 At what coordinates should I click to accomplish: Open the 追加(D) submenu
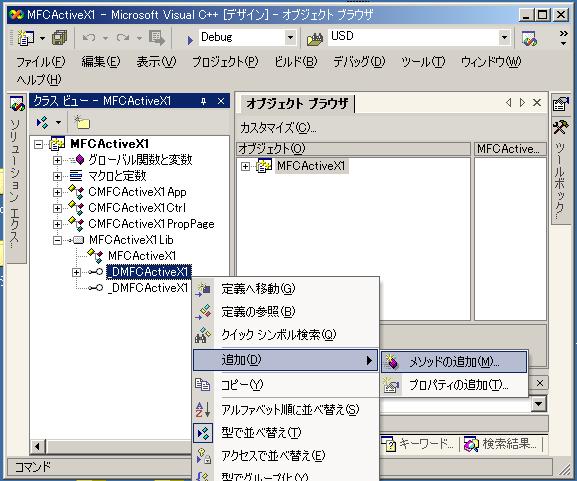[x=286, y=360]
